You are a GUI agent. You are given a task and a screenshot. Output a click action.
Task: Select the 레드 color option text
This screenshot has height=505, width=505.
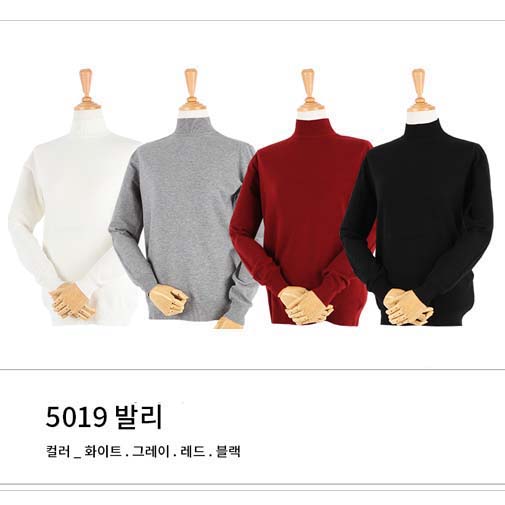point(193,451)
